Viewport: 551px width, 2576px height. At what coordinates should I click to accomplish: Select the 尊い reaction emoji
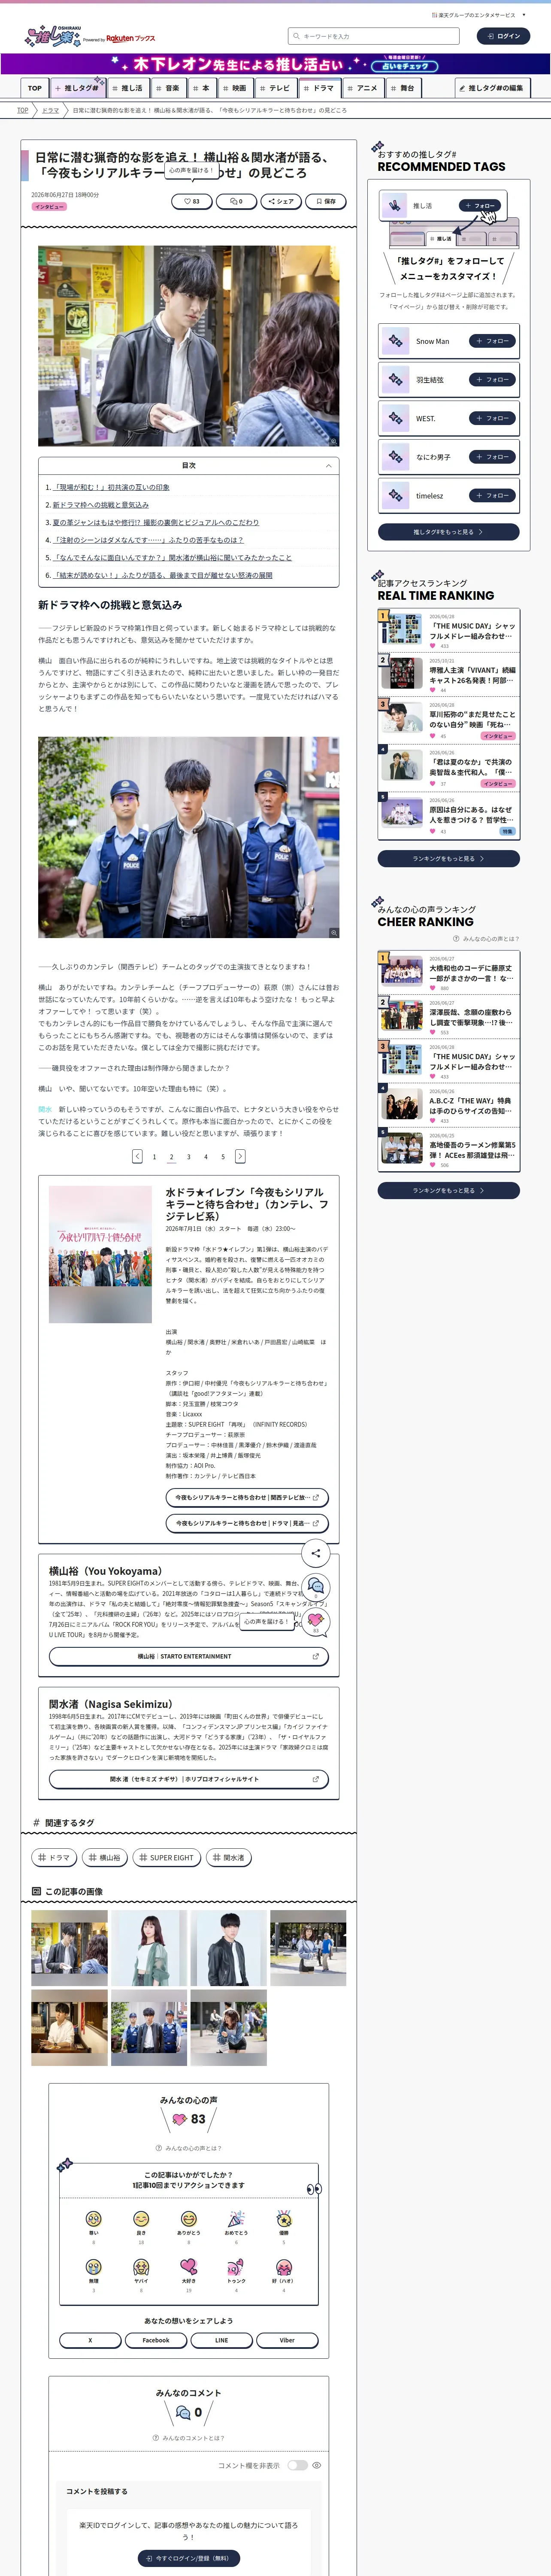94,2218
